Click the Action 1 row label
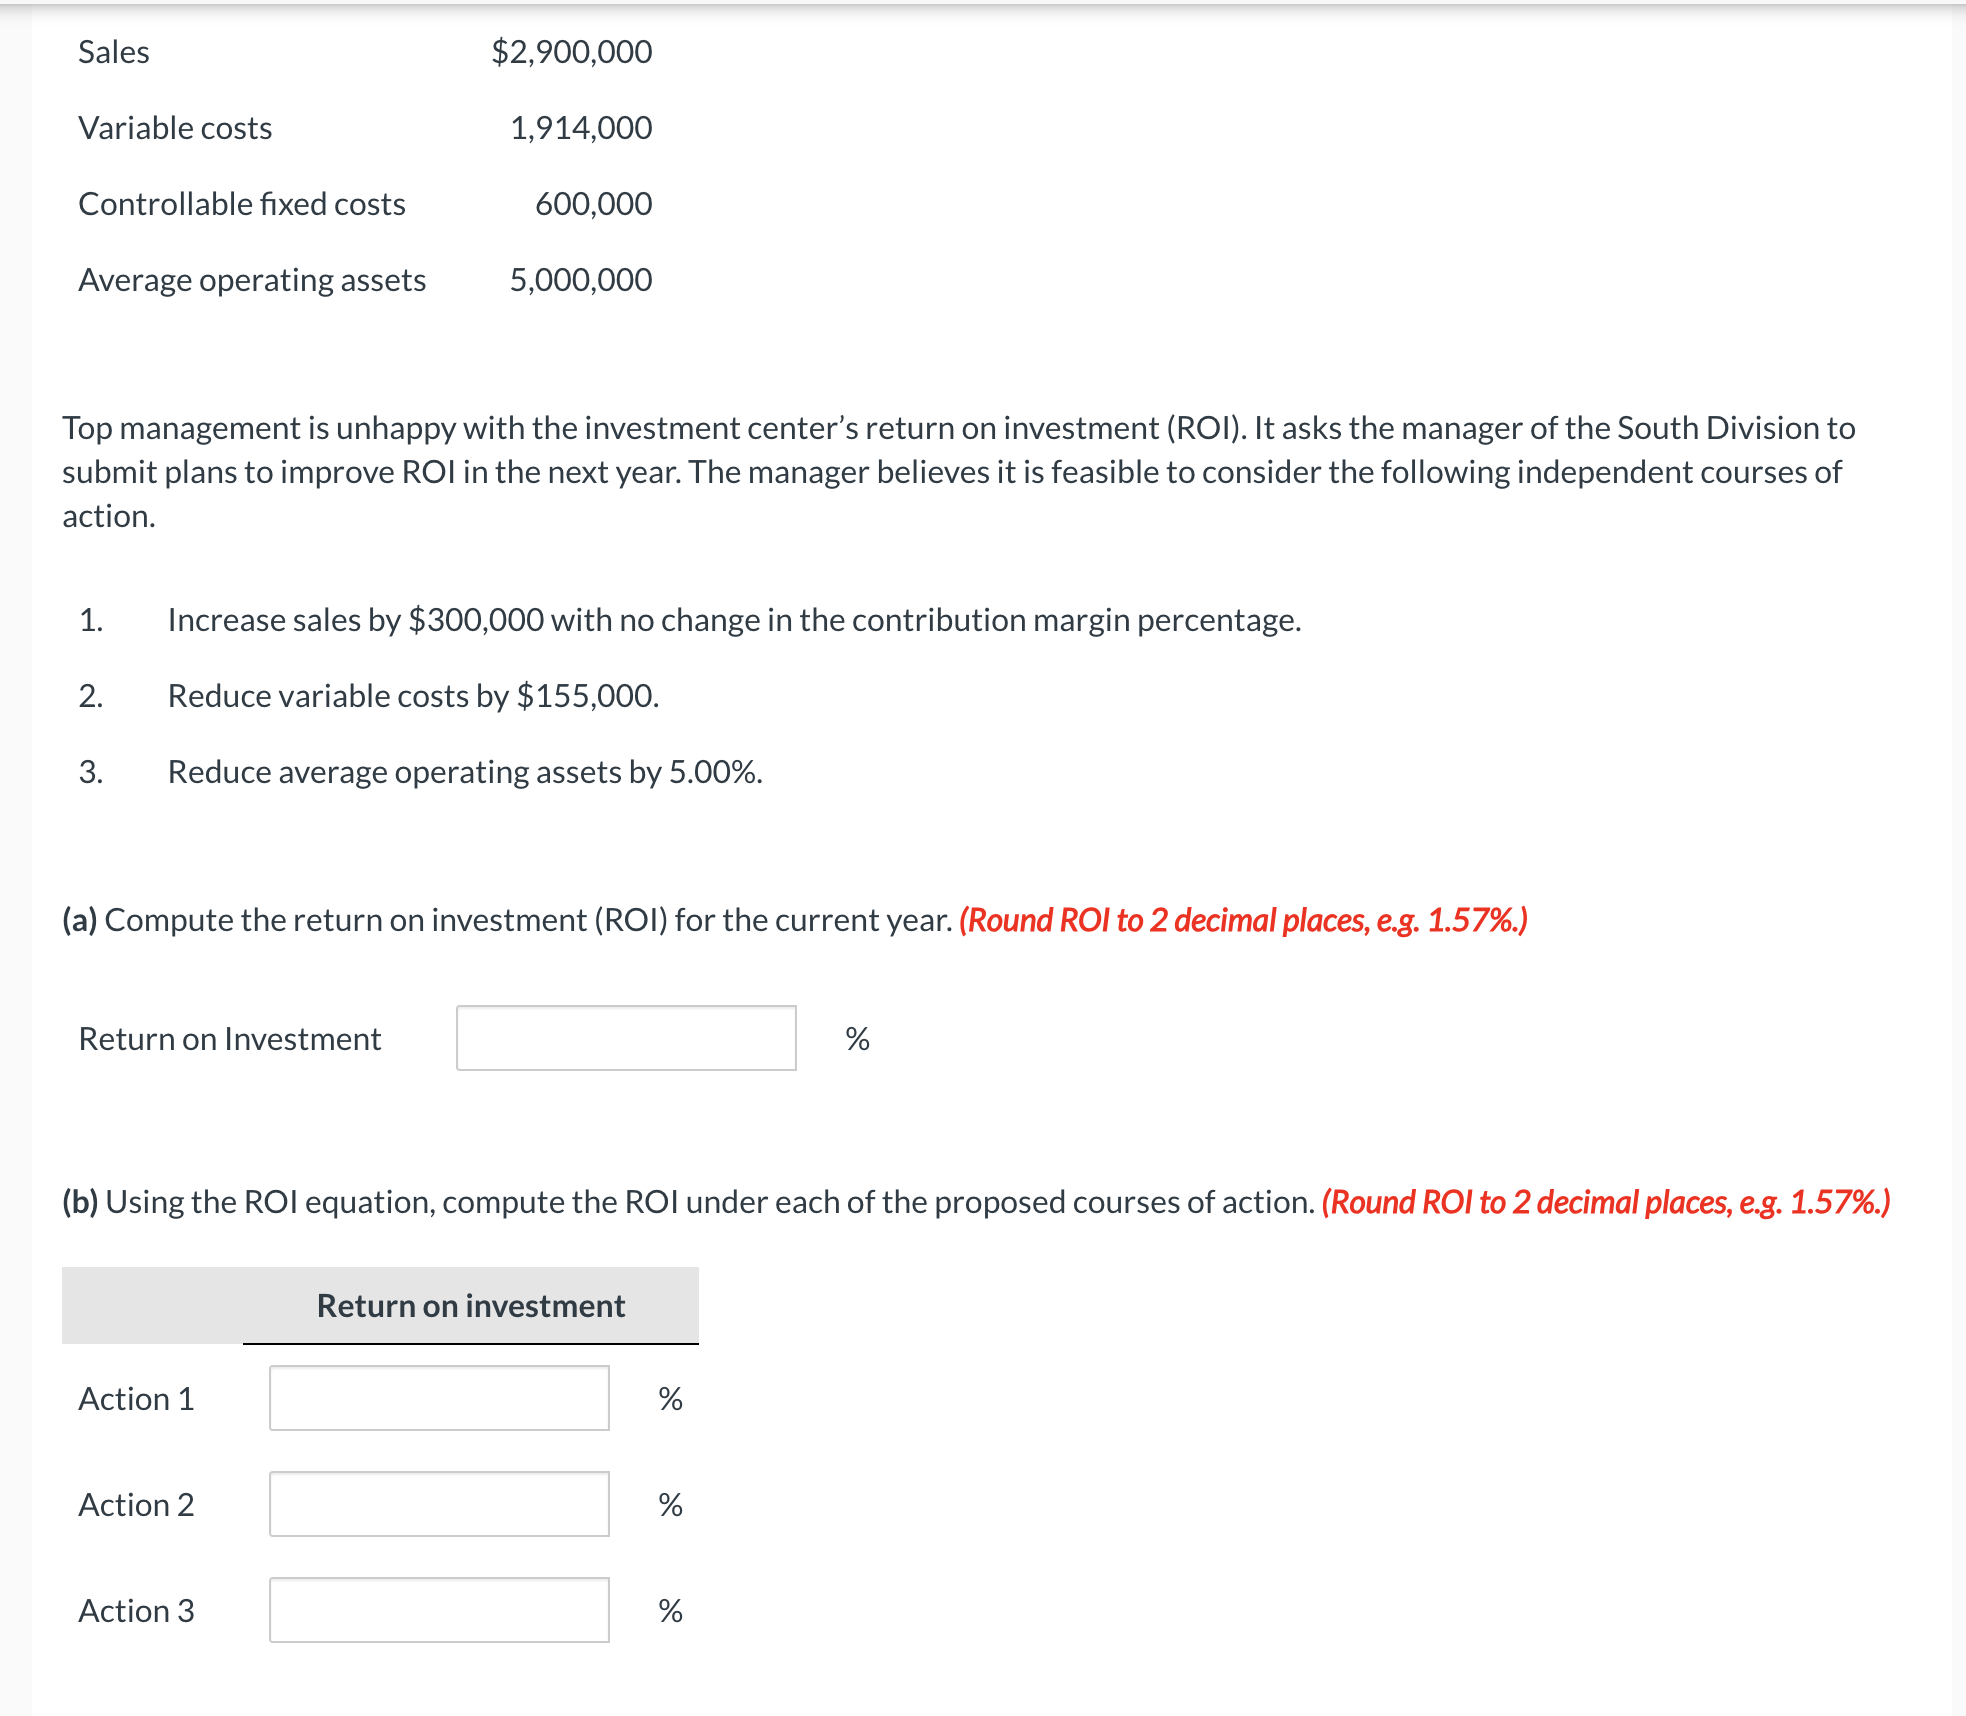 pos(136,1399)
